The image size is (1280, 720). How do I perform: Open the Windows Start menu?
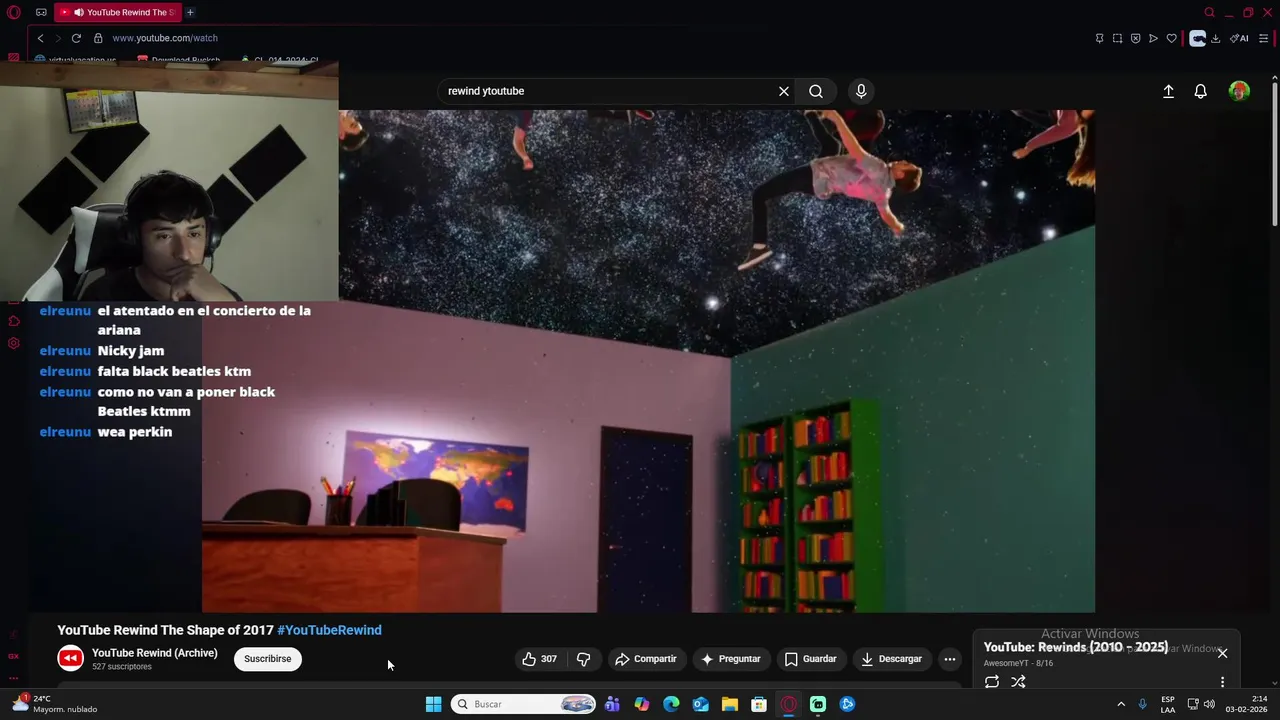(x=433, y=704)
